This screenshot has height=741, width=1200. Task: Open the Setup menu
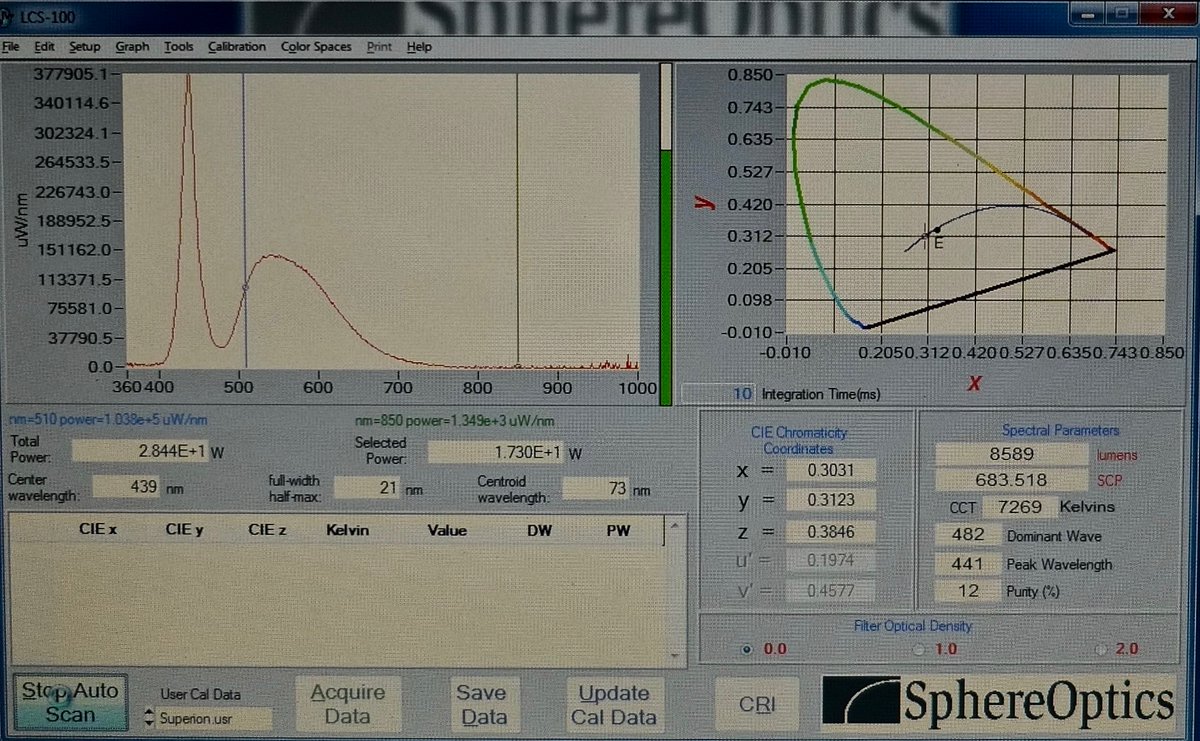85,47
